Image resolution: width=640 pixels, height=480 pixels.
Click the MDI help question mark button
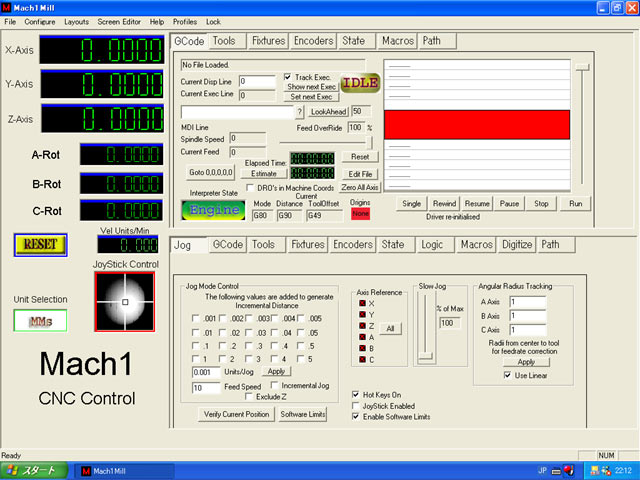(300, 111)
